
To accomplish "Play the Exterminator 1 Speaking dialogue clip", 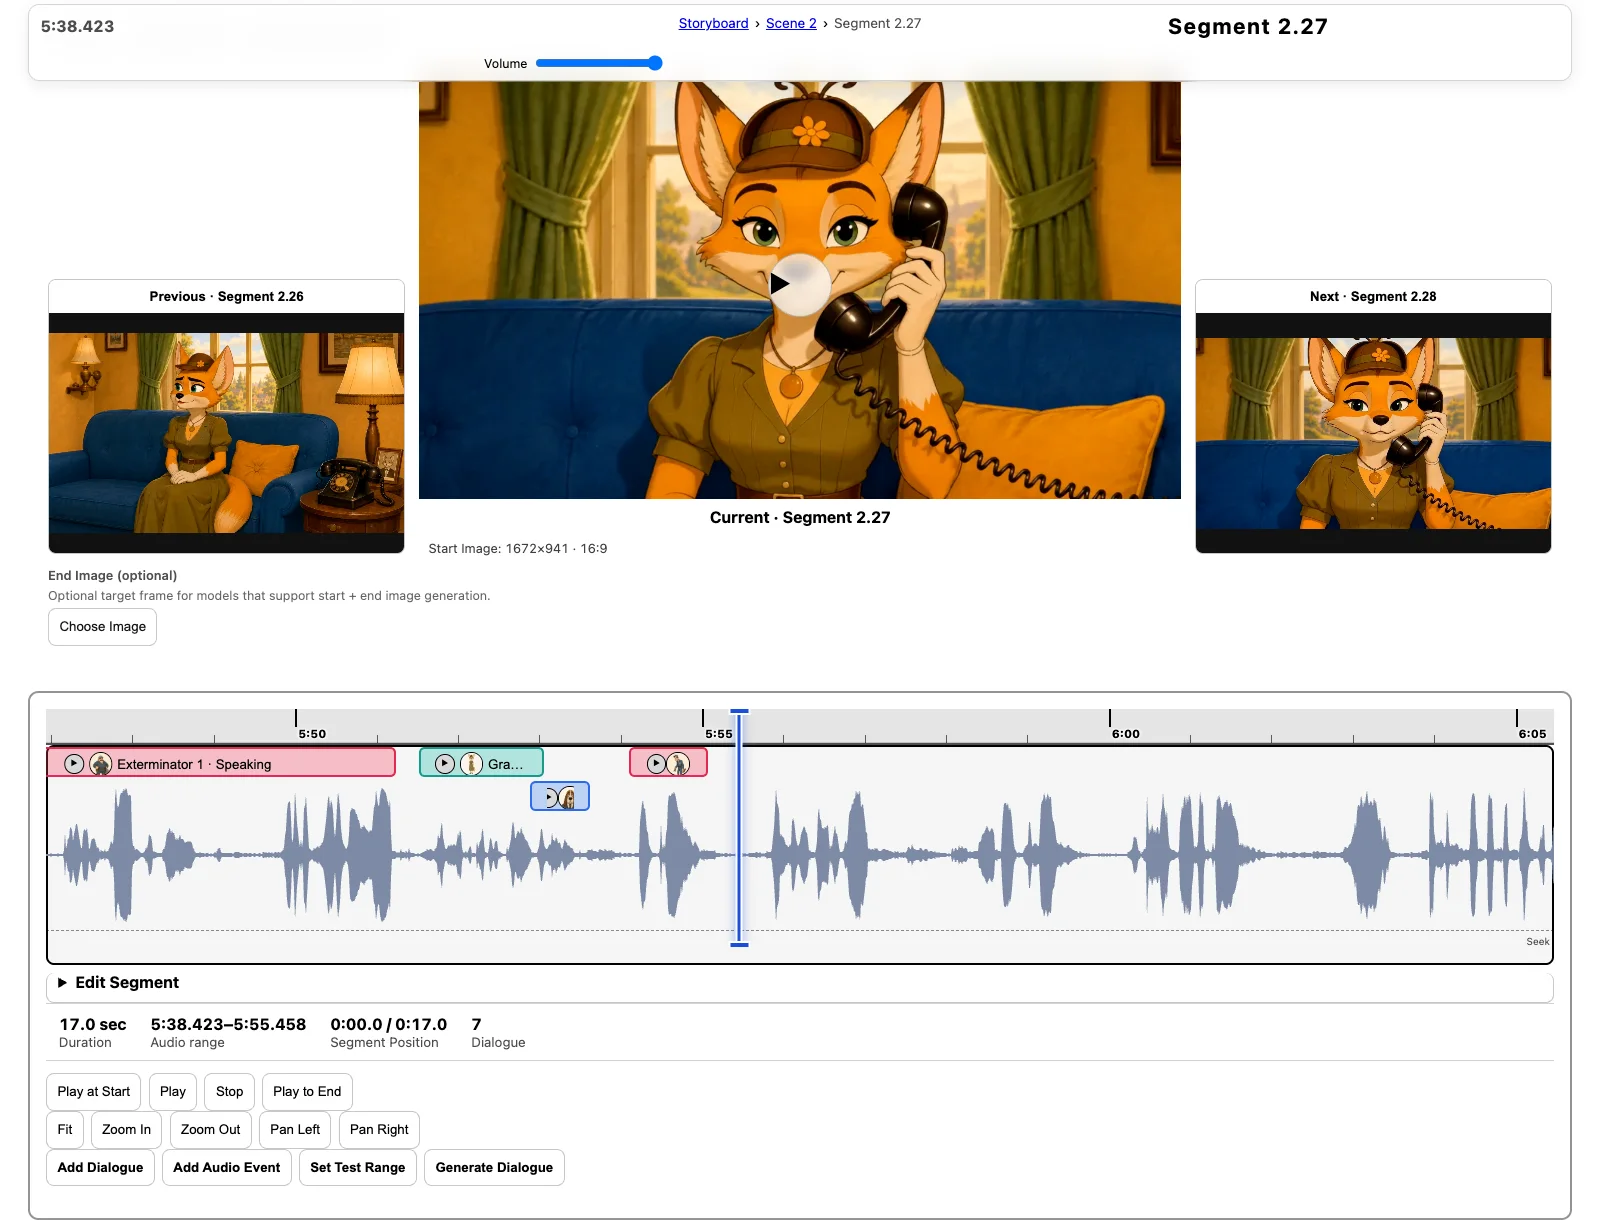I will [x=74, y=764].
